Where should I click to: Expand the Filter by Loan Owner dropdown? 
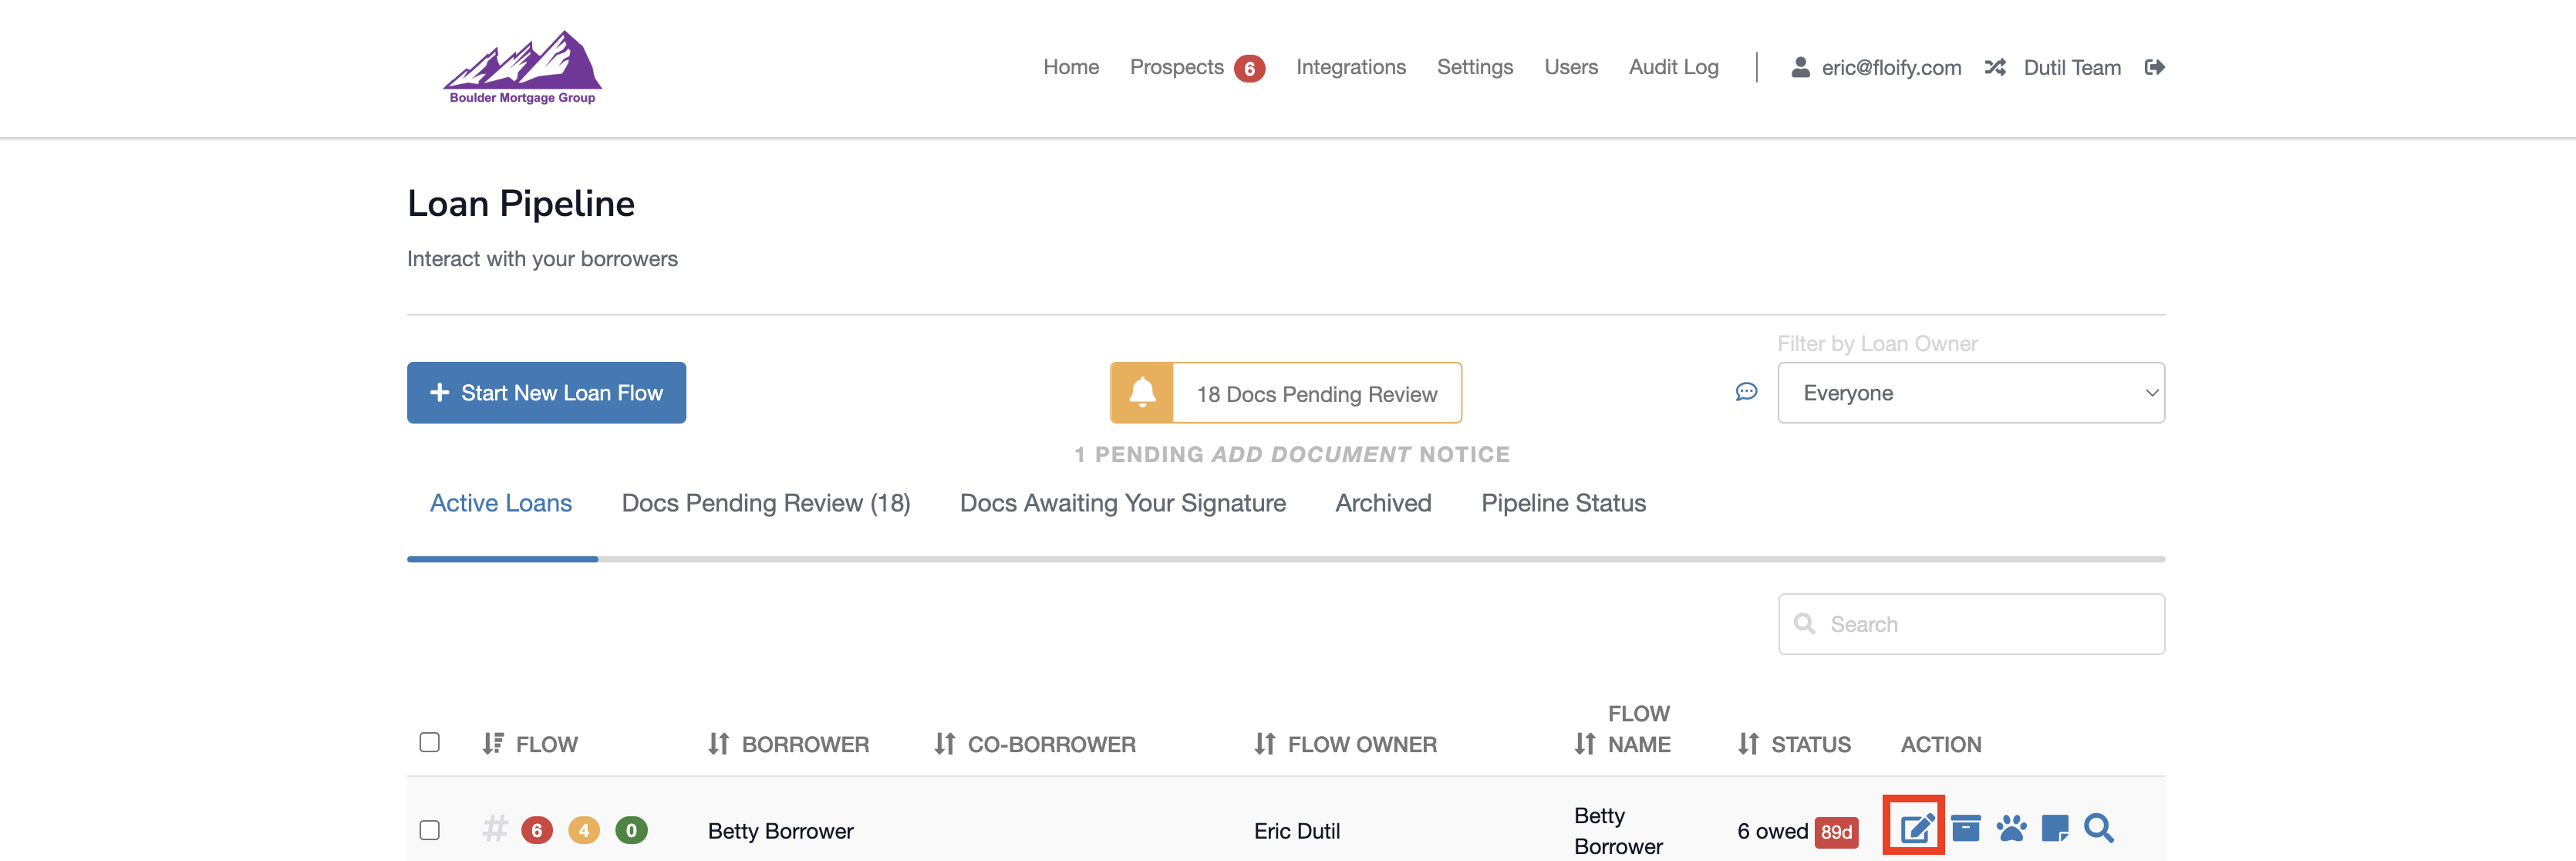coord(1970,393)
